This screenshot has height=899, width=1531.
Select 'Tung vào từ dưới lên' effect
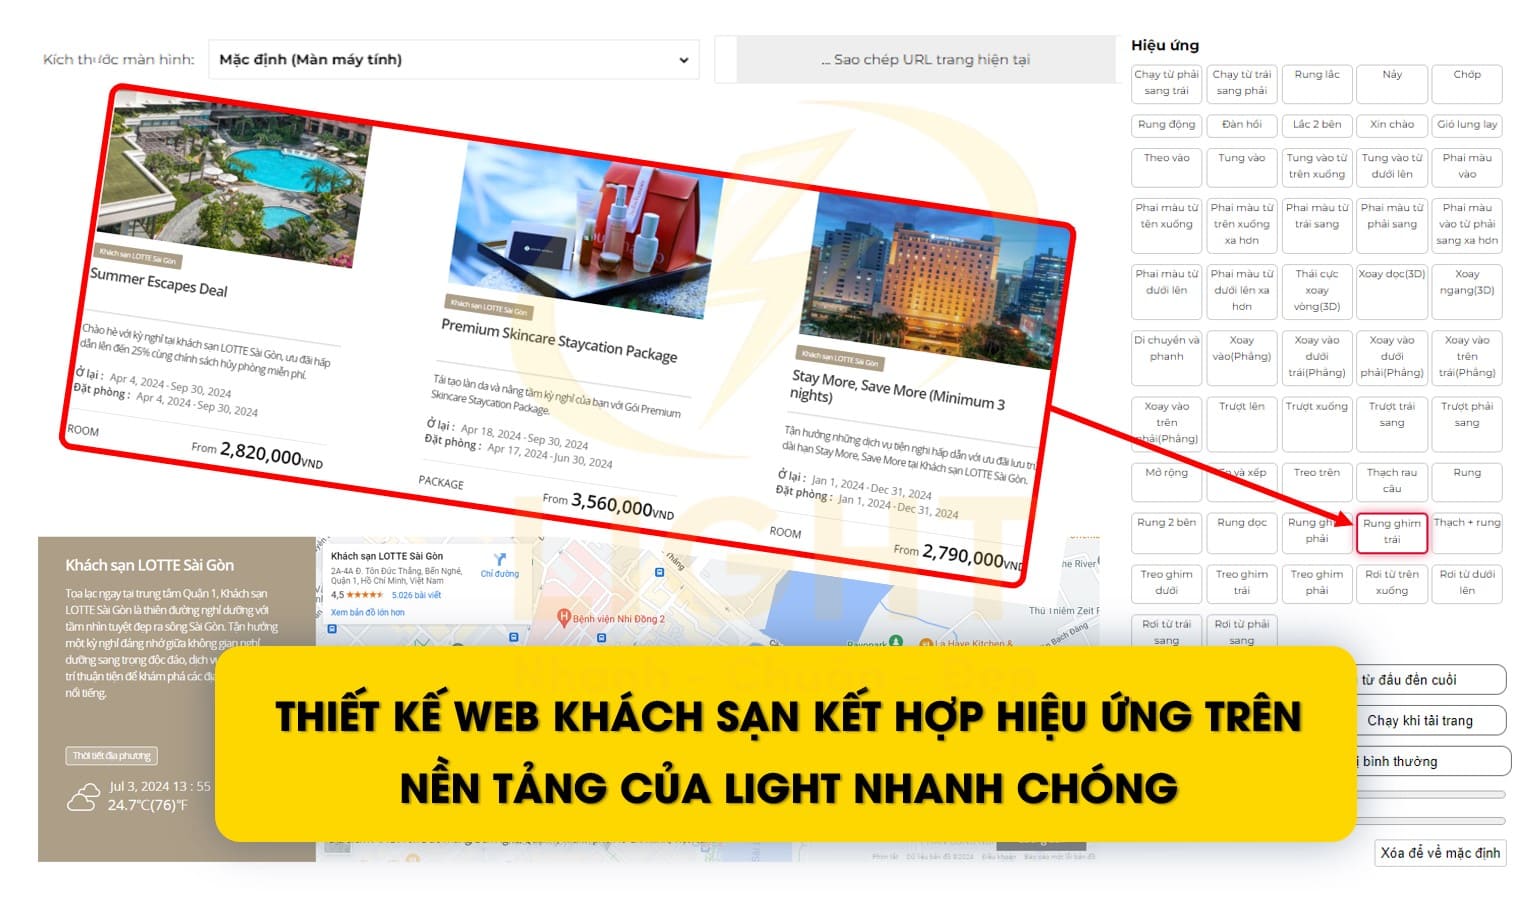(x=1391, y=167)
